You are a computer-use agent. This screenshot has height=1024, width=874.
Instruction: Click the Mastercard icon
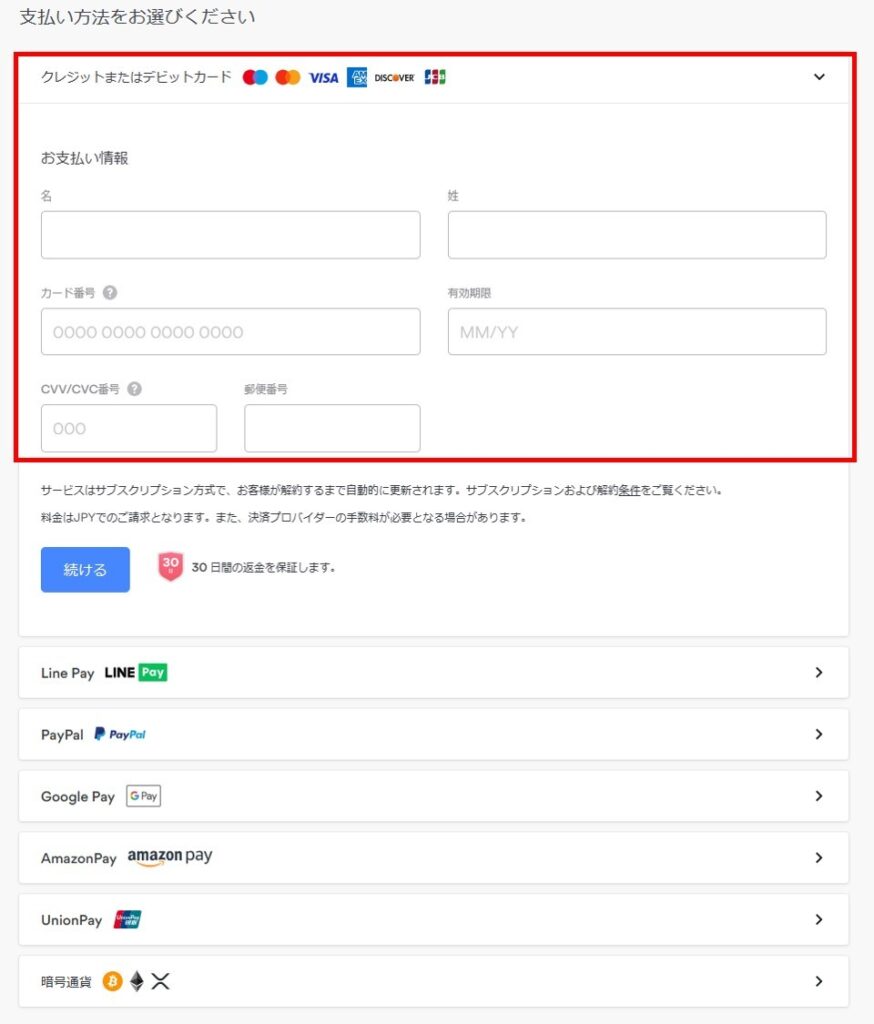click(x=287, y=77)
